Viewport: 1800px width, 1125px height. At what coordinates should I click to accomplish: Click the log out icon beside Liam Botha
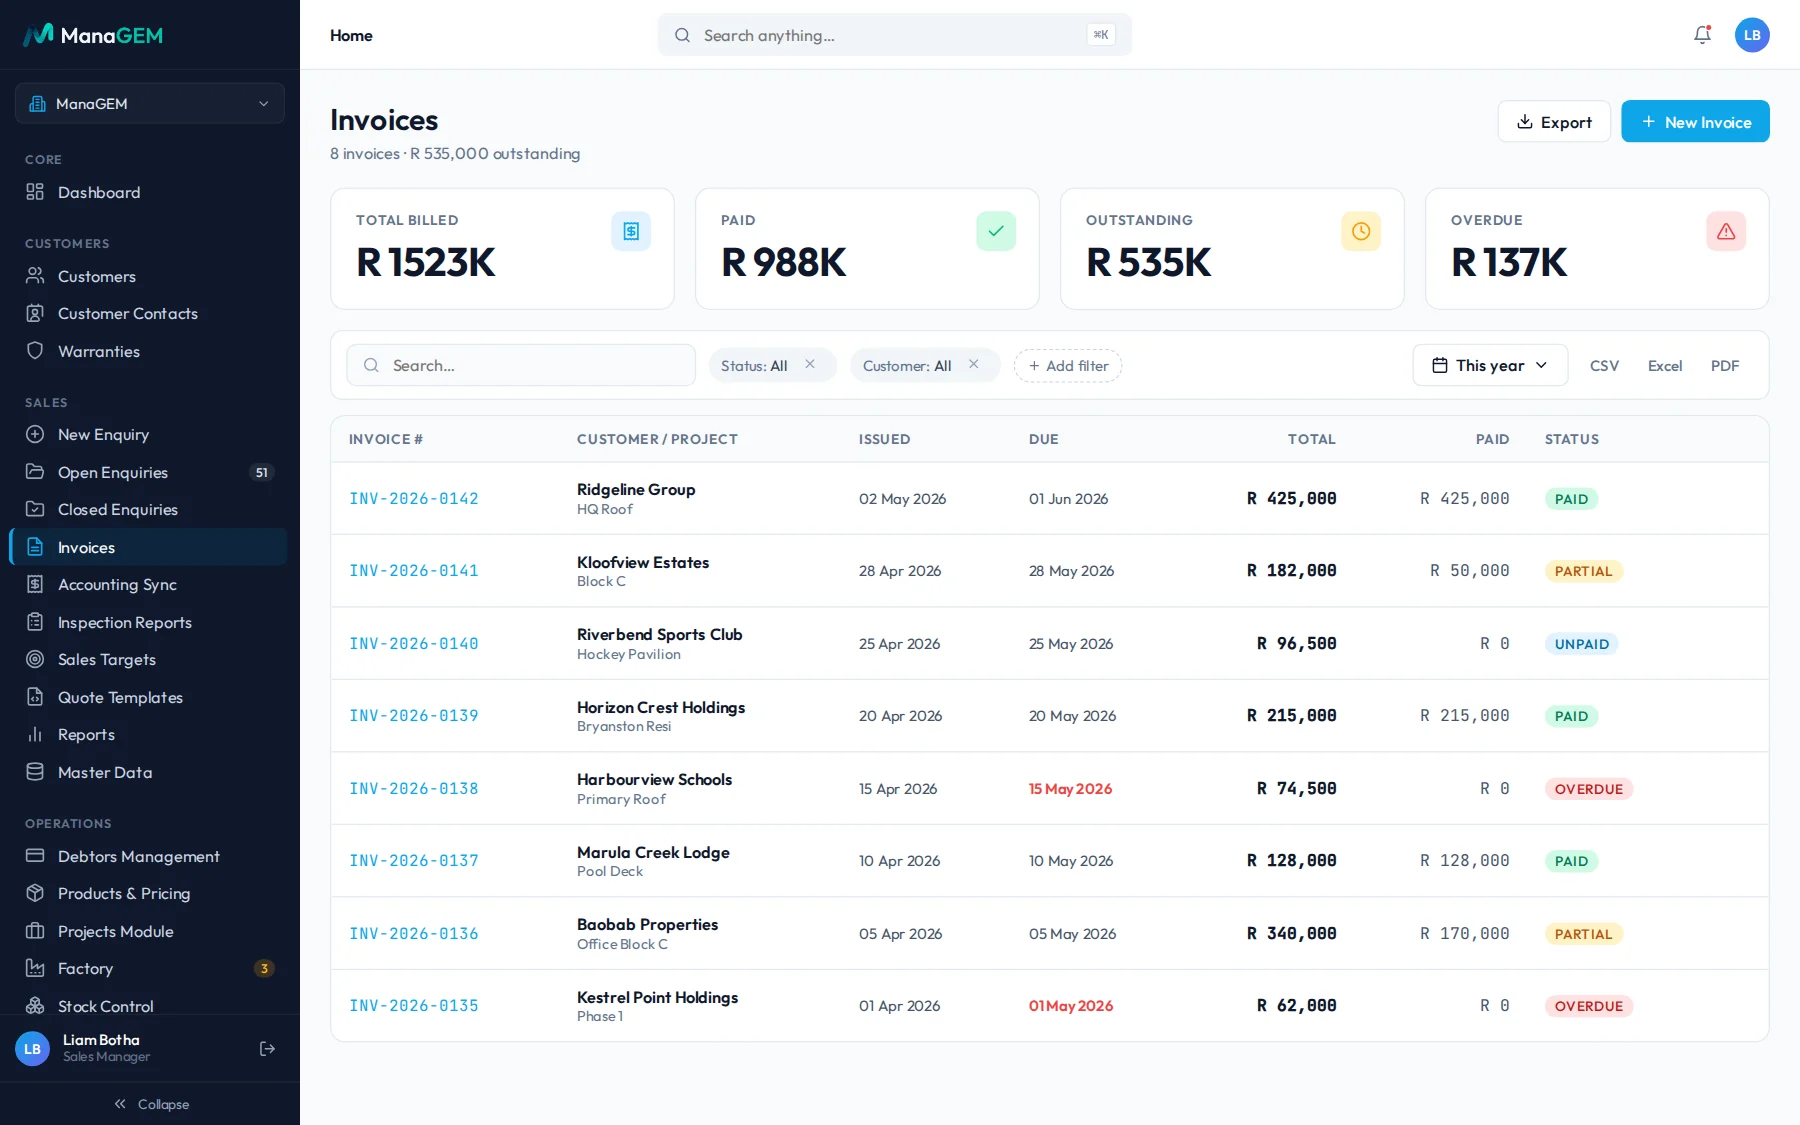pyautogui.click(x=267, y=1048)
